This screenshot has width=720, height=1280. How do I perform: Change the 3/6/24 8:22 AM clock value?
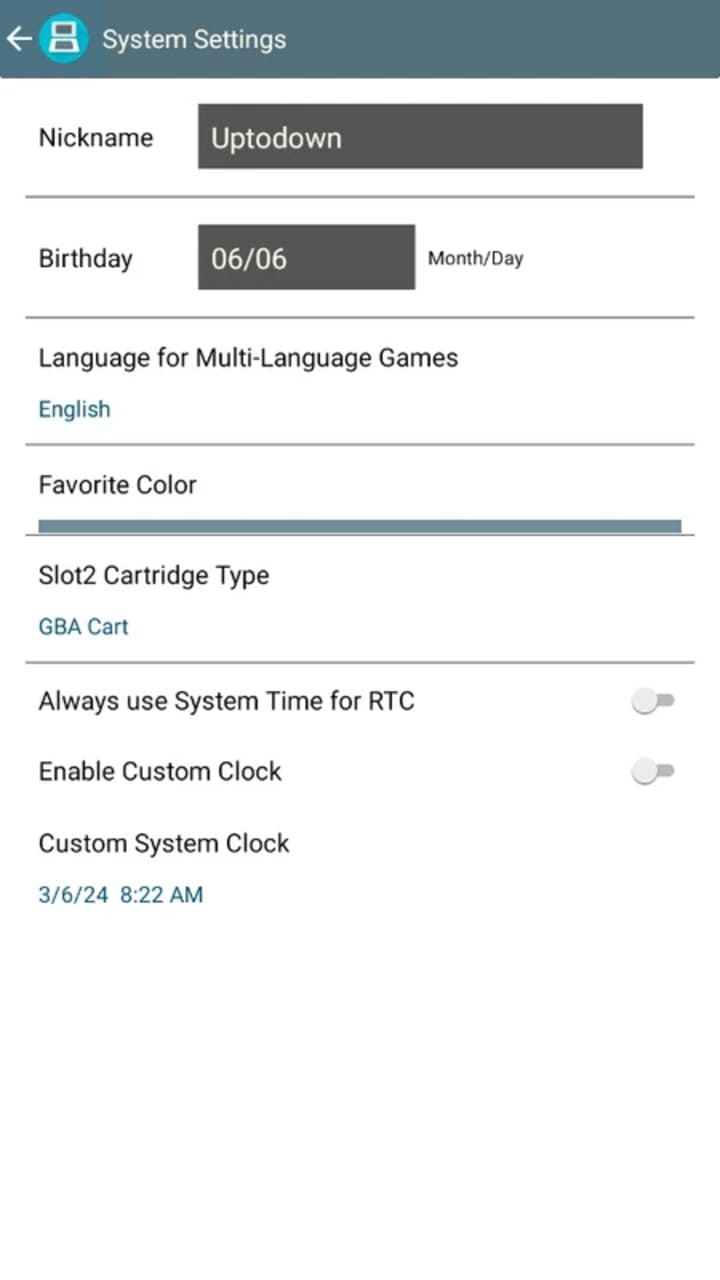[120, 895]
